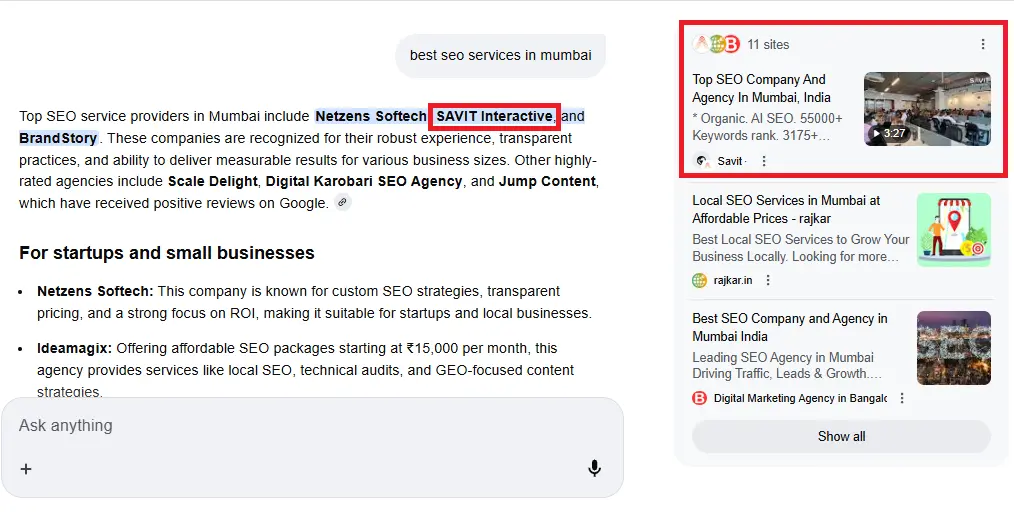This screenshot has width=1014, height=515.
Task: Click the rajkar local SEO illustration thumbnail
Action: tap(953, 230)
